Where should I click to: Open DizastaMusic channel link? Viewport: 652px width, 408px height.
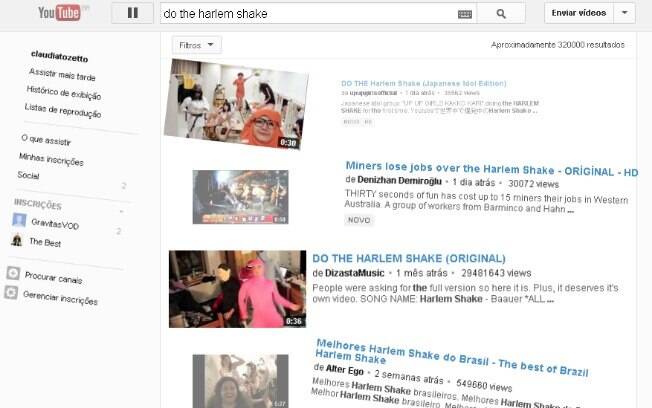pyautogui.click(x=355, y=273)
